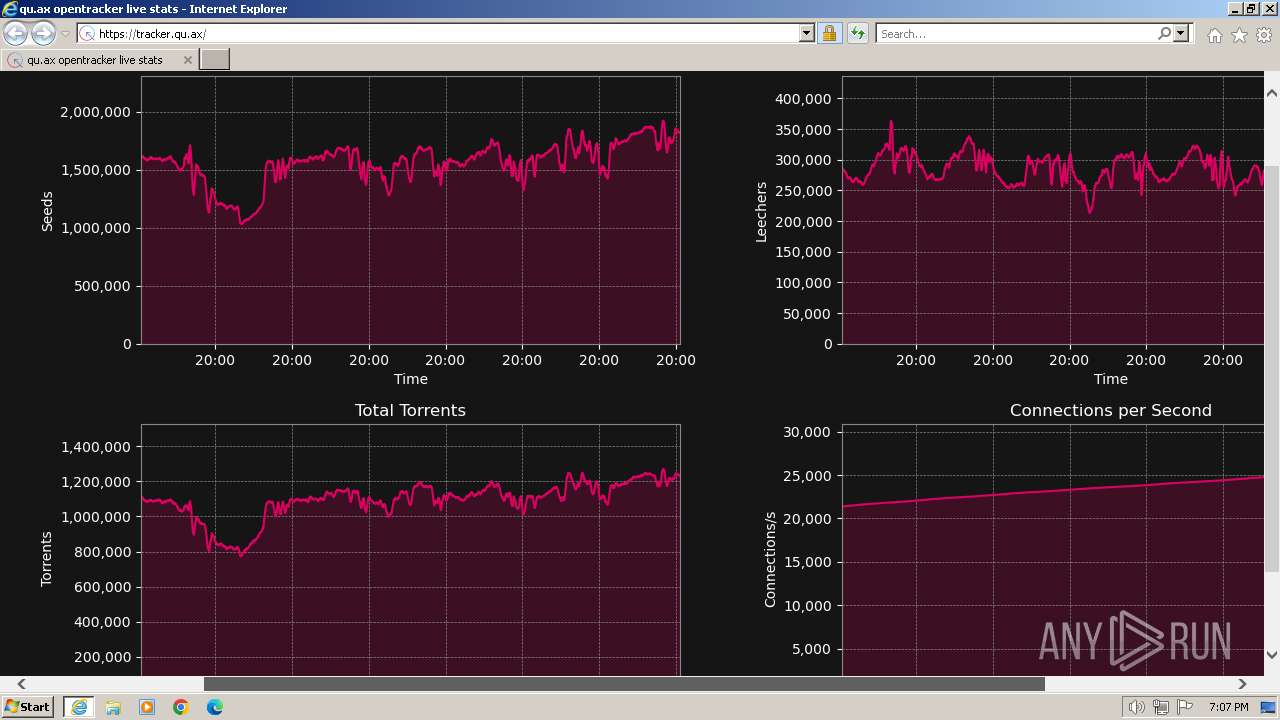Expand the address bar URL dropdown
Screen dimensions: 1280x720
pyautogui.click(x=807, y=33)
